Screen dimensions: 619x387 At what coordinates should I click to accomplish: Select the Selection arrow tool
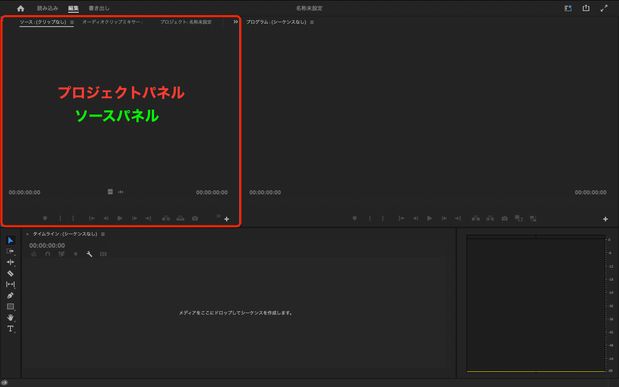[x=11, y=240]
